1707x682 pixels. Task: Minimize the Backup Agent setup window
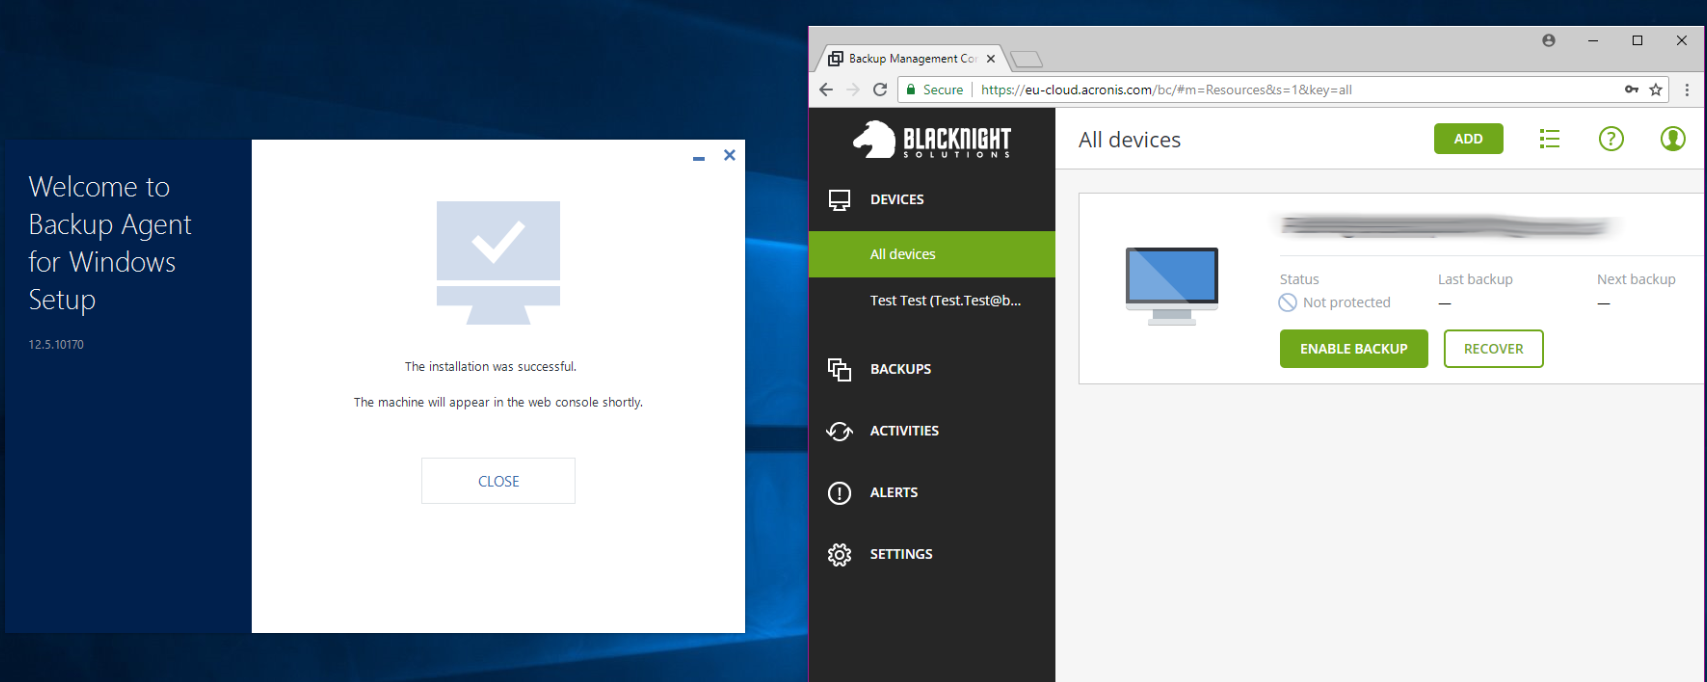pos(699,157)
